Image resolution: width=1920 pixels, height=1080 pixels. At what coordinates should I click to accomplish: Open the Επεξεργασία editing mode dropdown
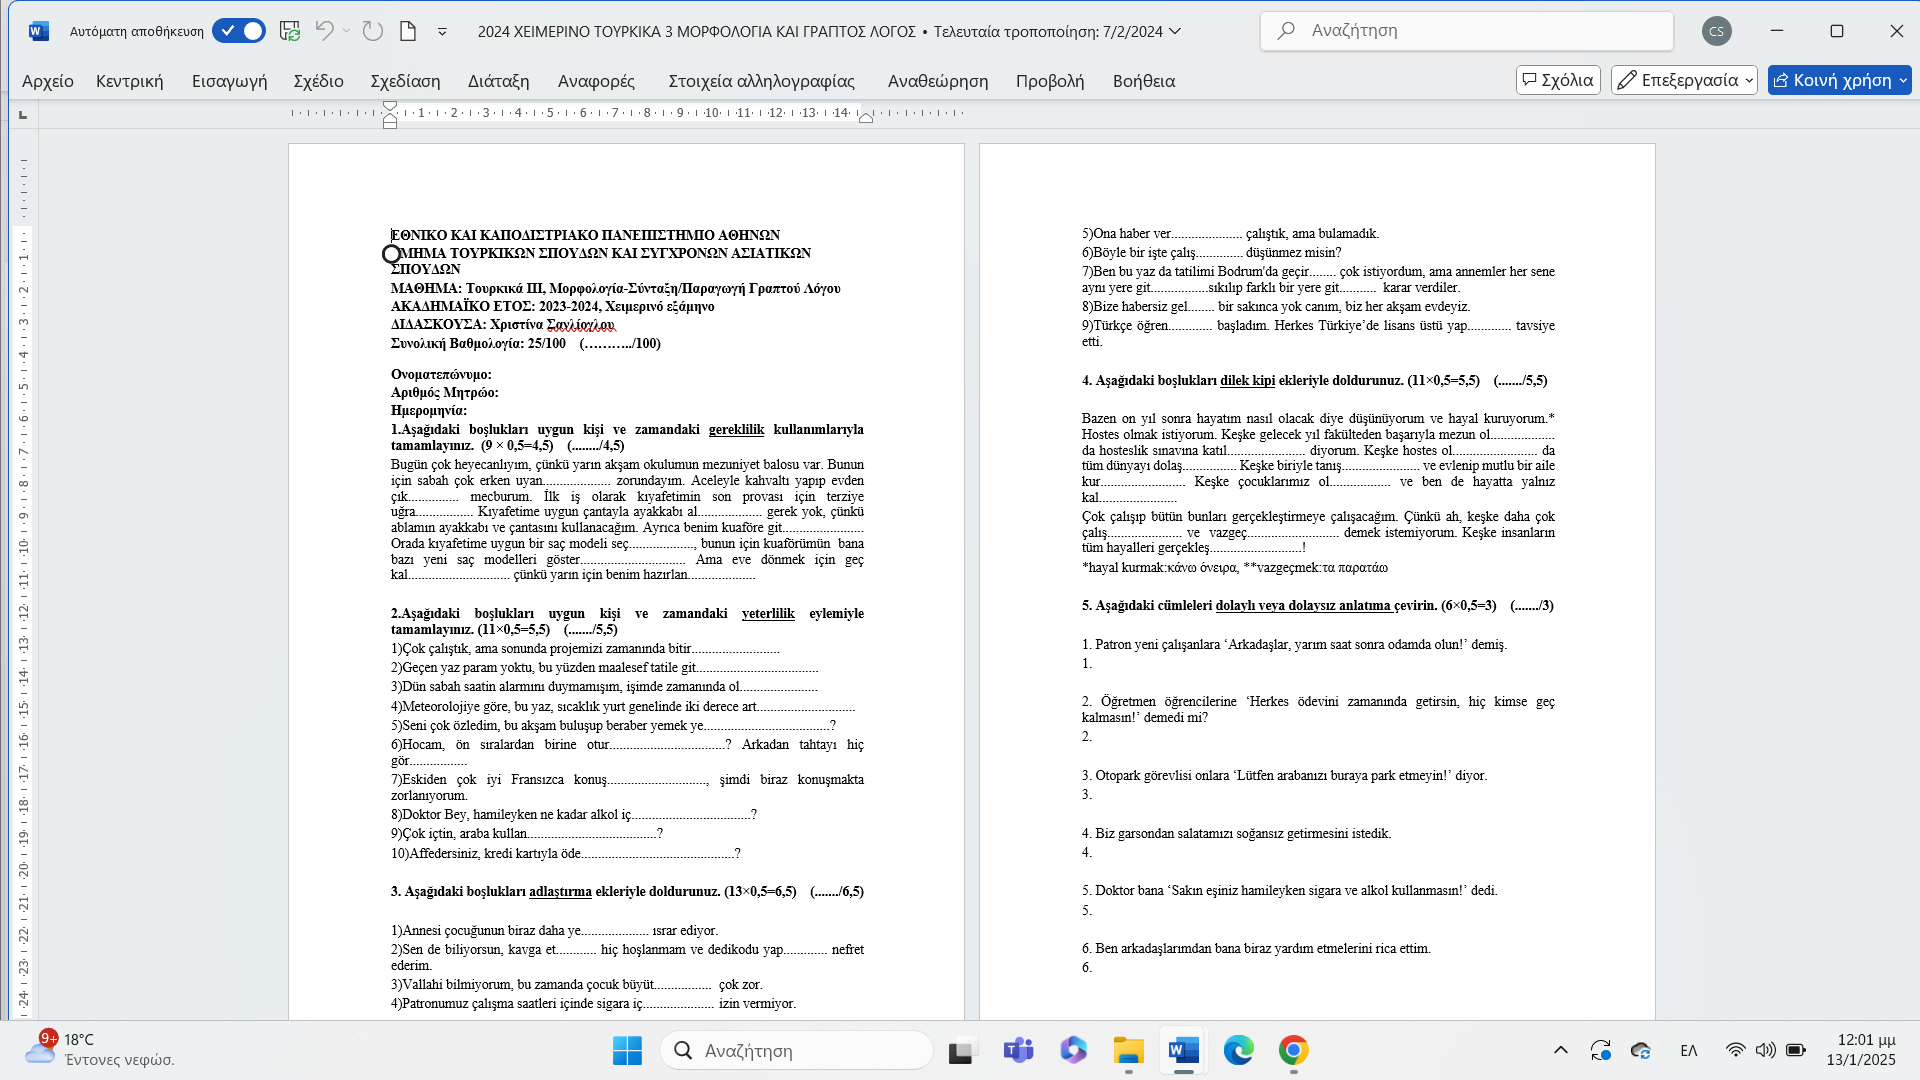1684,80
